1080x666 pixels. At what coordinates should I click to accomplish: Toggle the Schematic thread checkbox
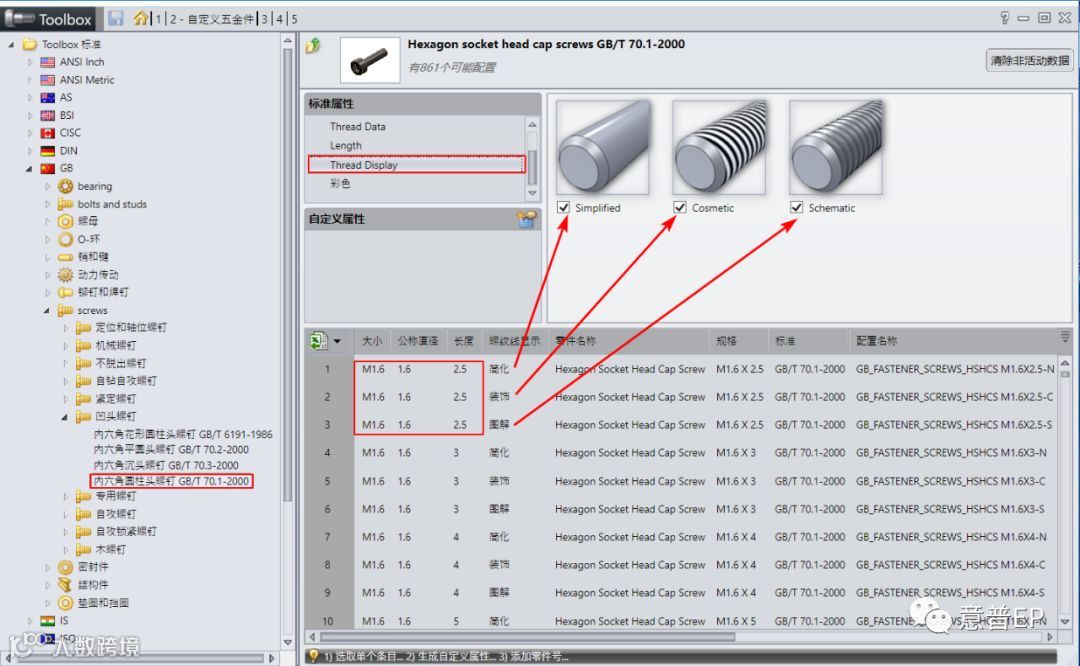[796, 207]
